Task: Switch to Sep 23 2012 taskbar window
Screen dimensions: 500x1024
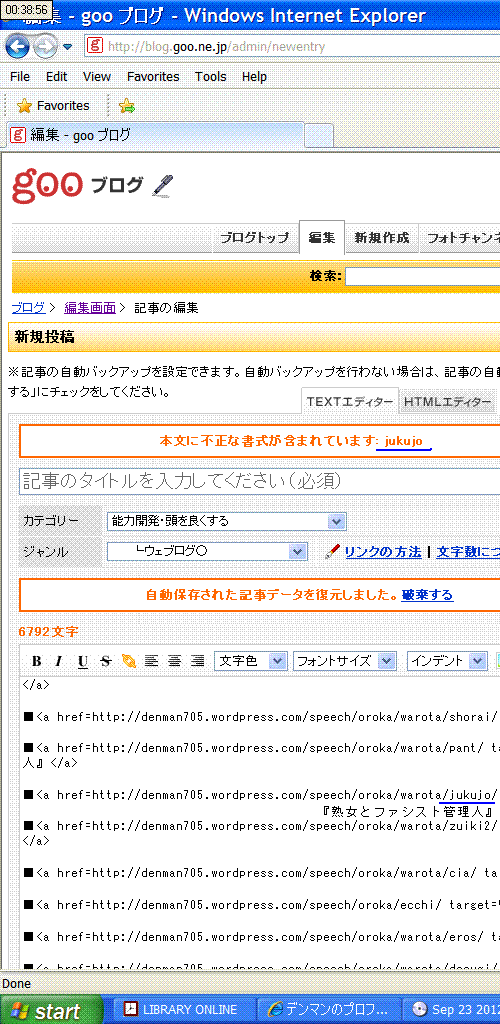Action: [452, 1010]
